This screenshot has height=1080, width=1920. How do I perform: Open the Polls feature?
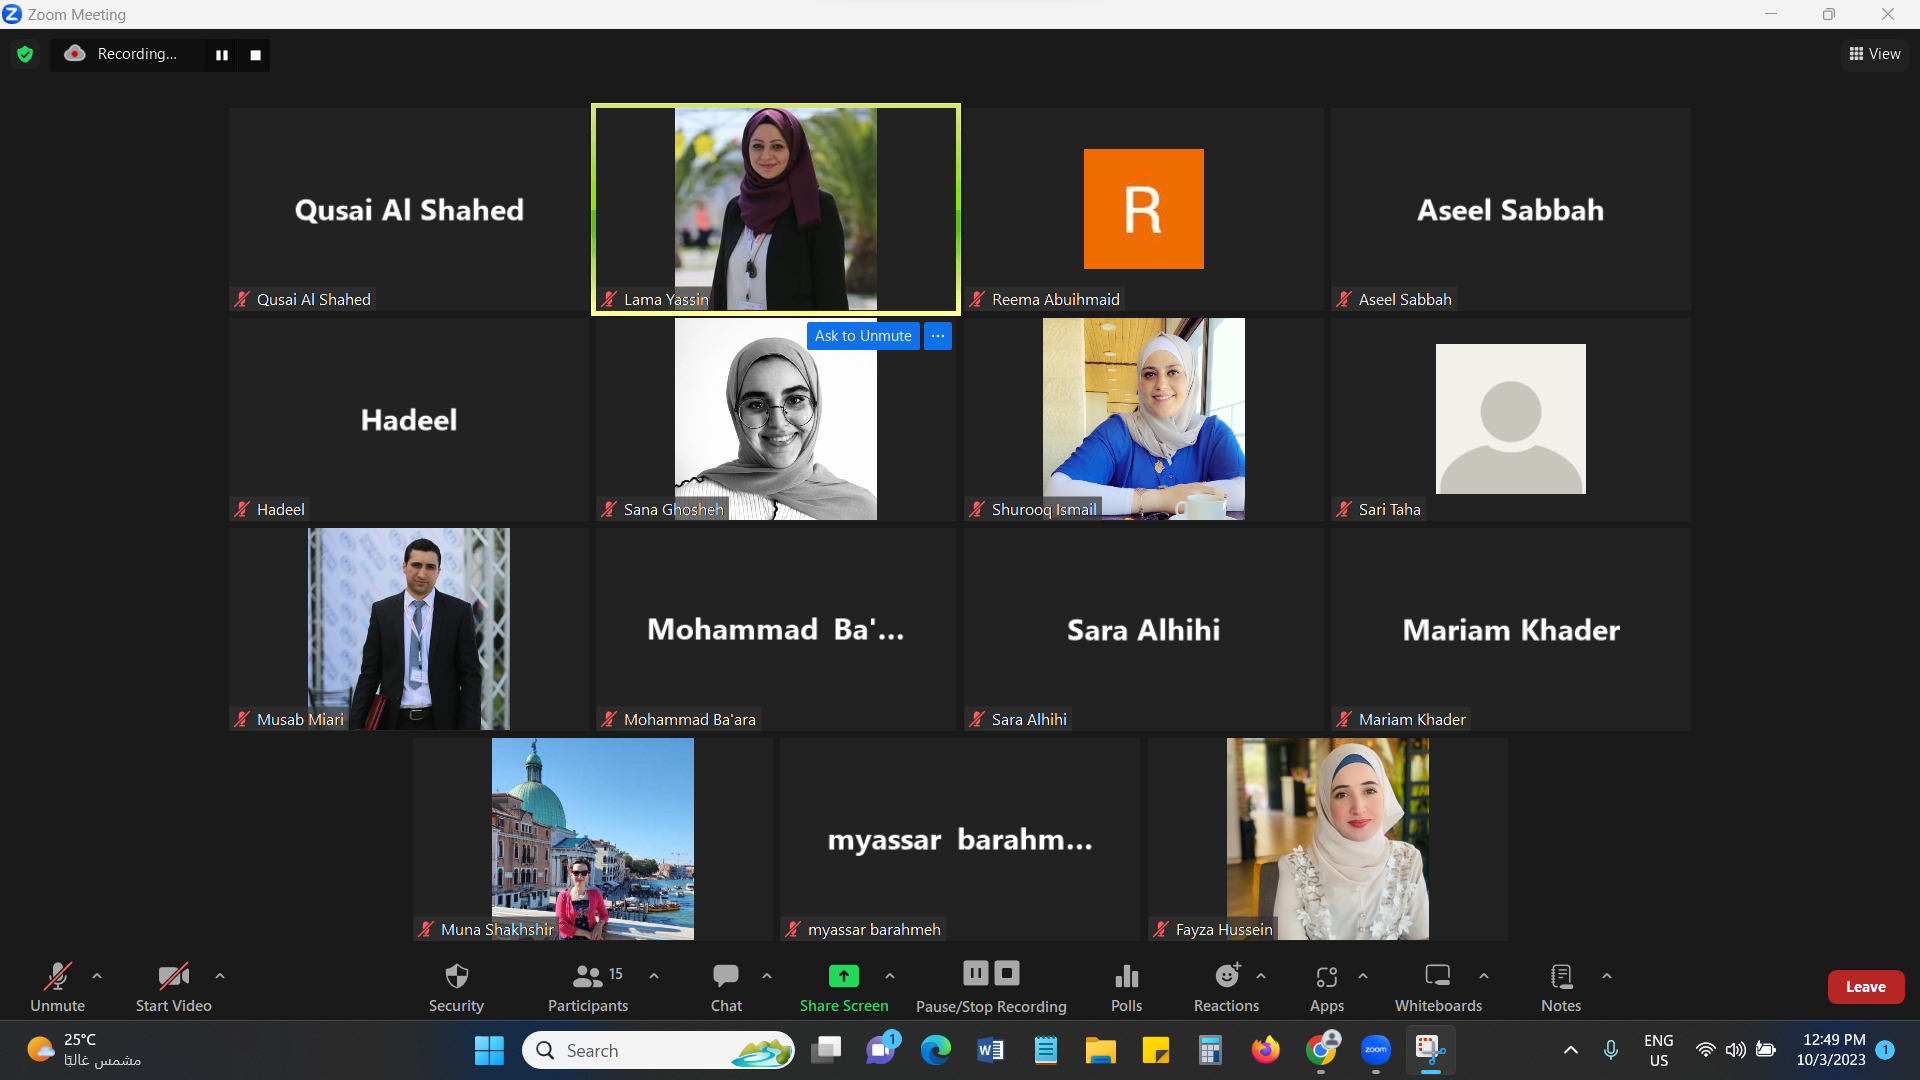[x=1126, y=987]
